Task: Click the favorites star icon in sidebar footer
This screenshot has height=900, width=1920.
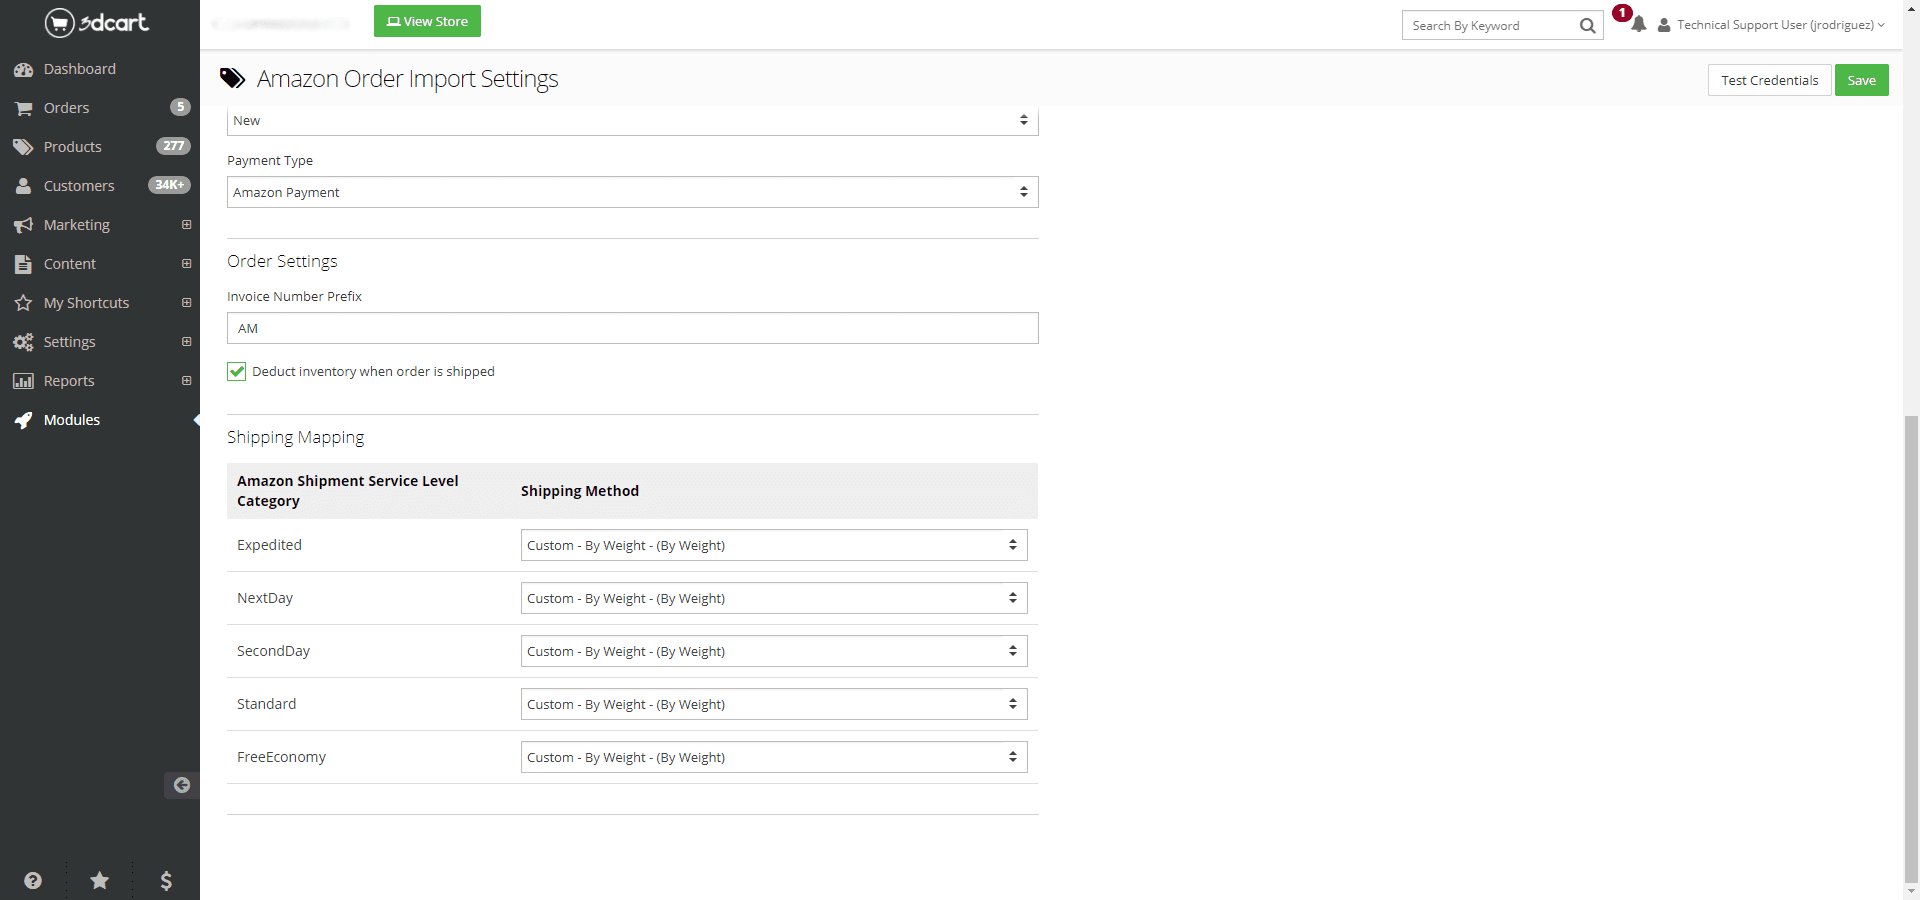Action: [x=100, y=880]
